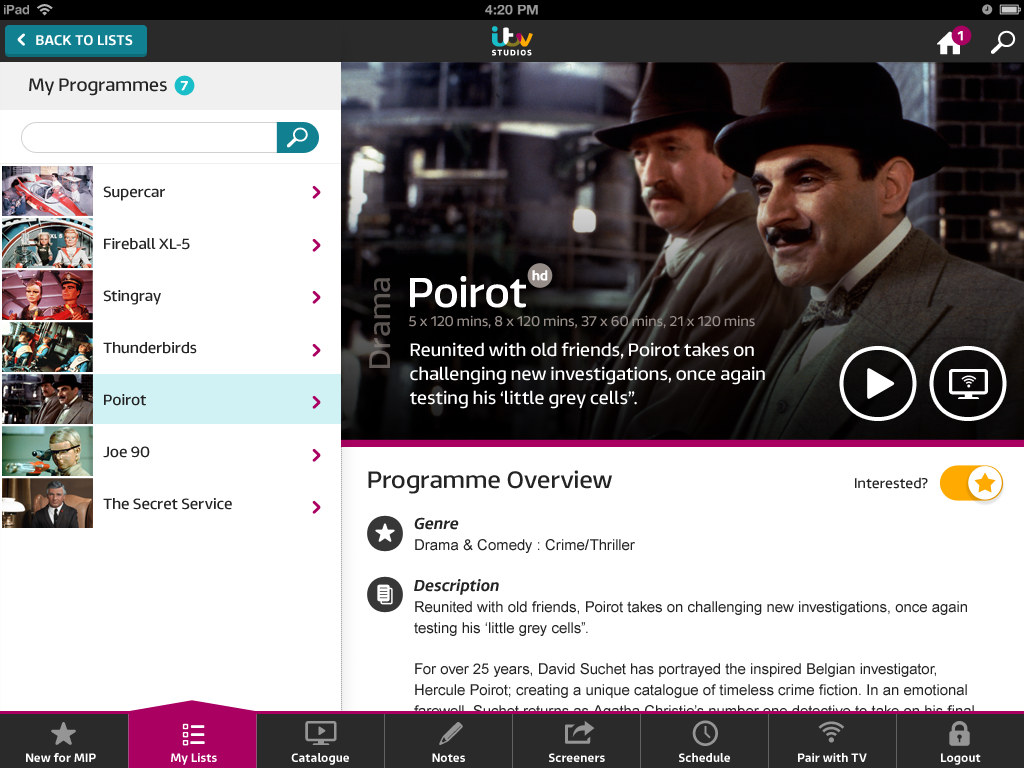Select the Supercar thumbnail
Screen dimensions: 1024x768
coord(48,191)
